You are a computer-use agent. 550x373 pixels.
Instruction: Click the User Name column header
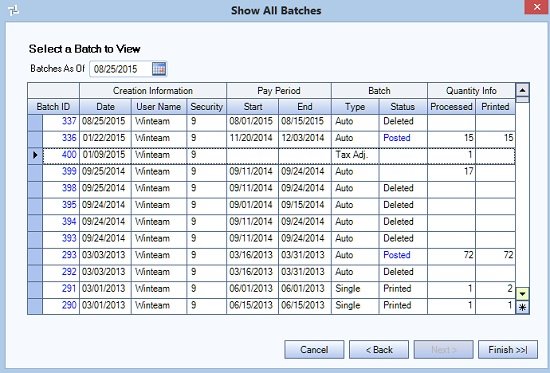coord(159,107)
